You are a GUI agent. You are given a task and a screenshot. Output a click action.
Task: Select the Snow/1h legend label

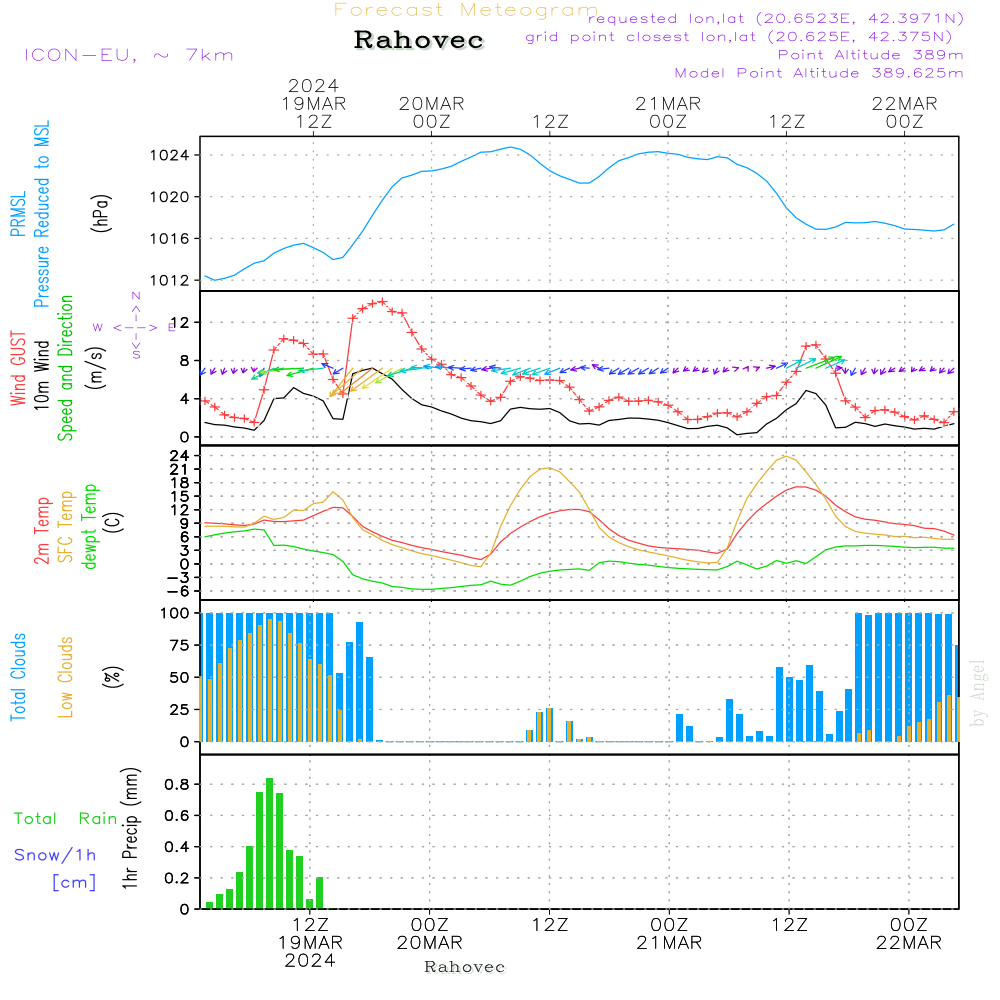pos(56,855)
